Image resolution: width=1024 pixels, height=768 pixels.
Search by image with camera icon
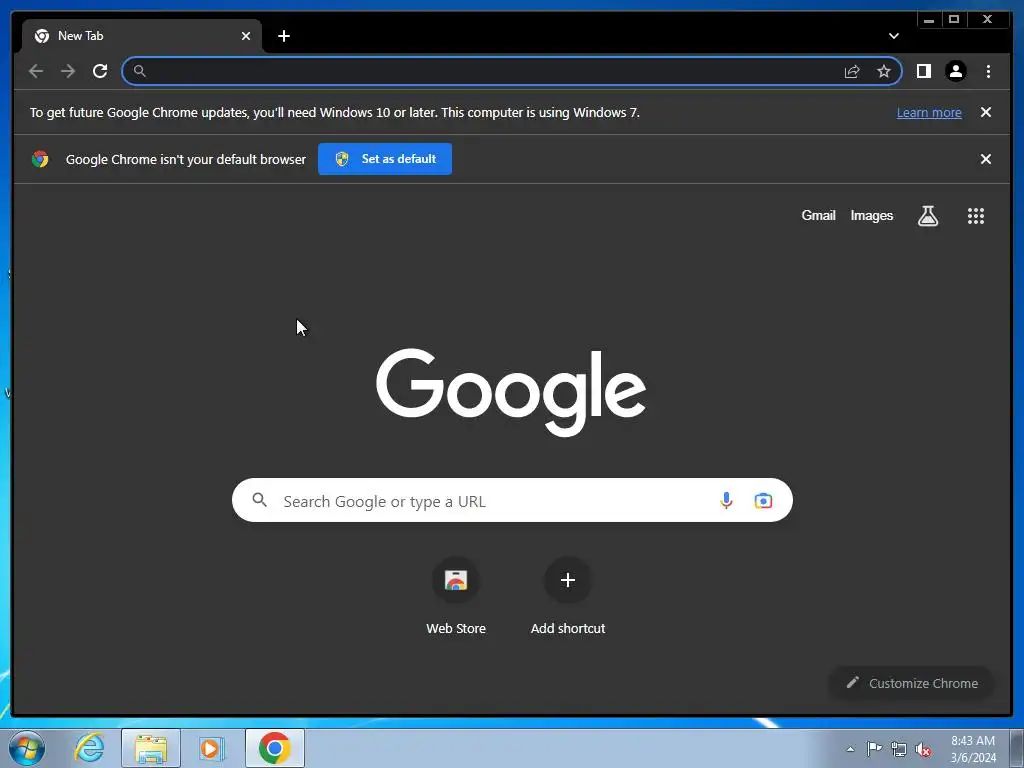763,501
